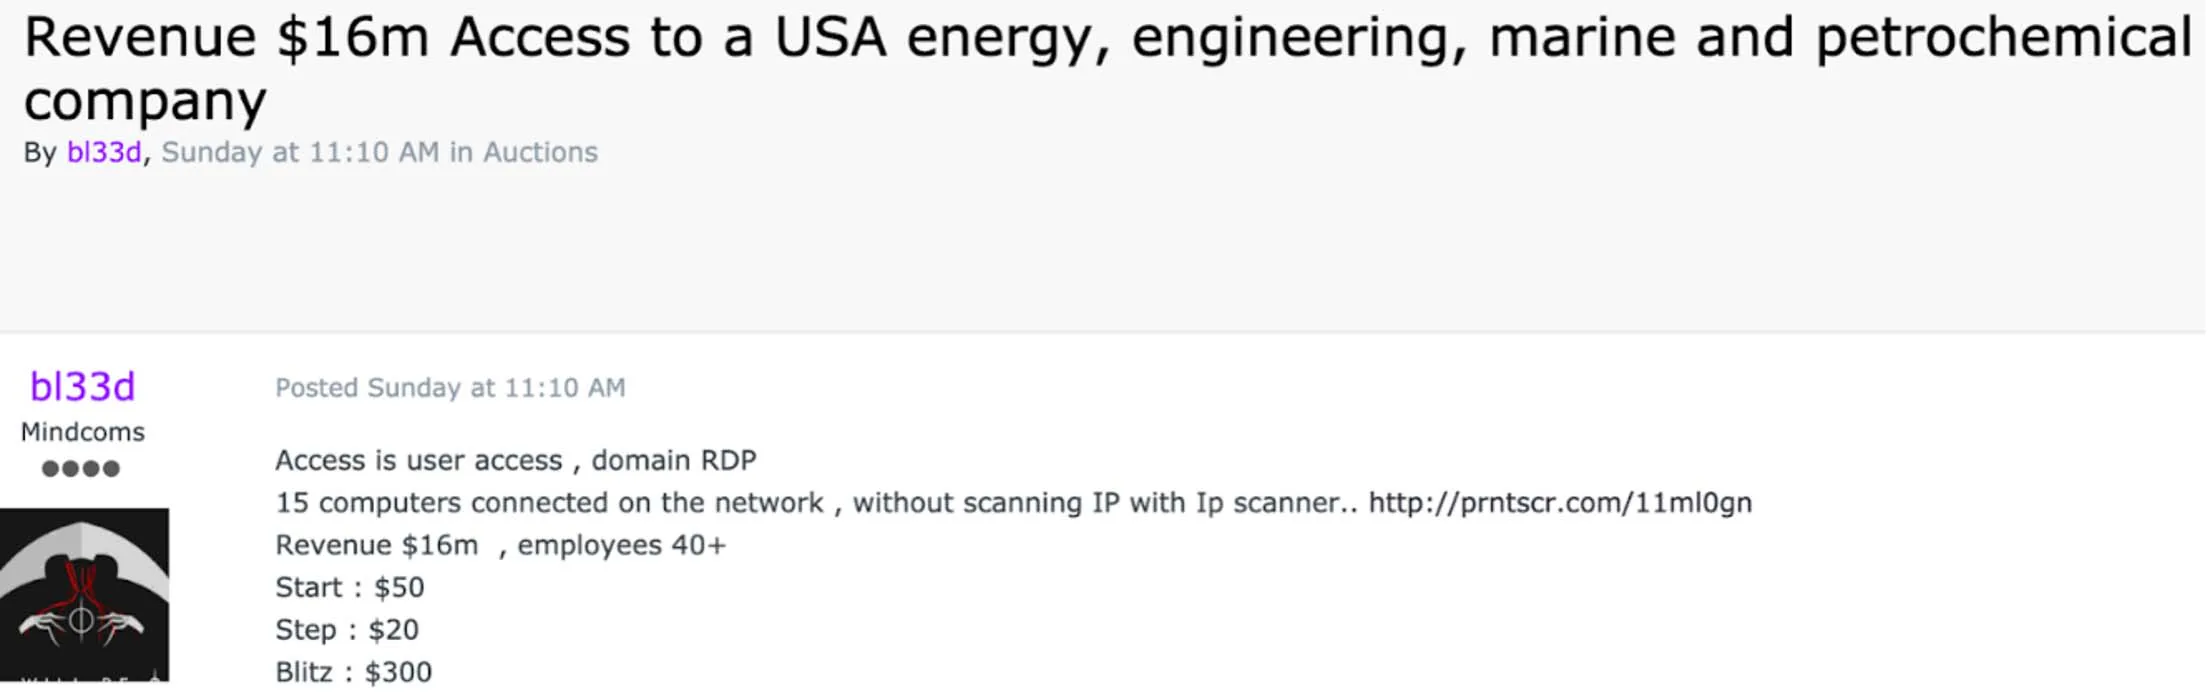
Task: Click the last rank dot under Mindcoms
Action: point(111,468)
